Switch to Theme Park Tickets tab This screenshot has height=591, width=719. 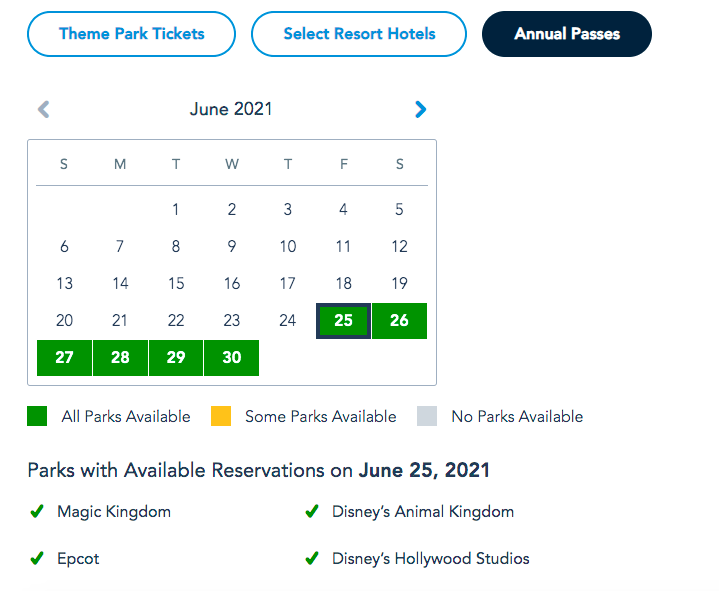pos(132,34)
